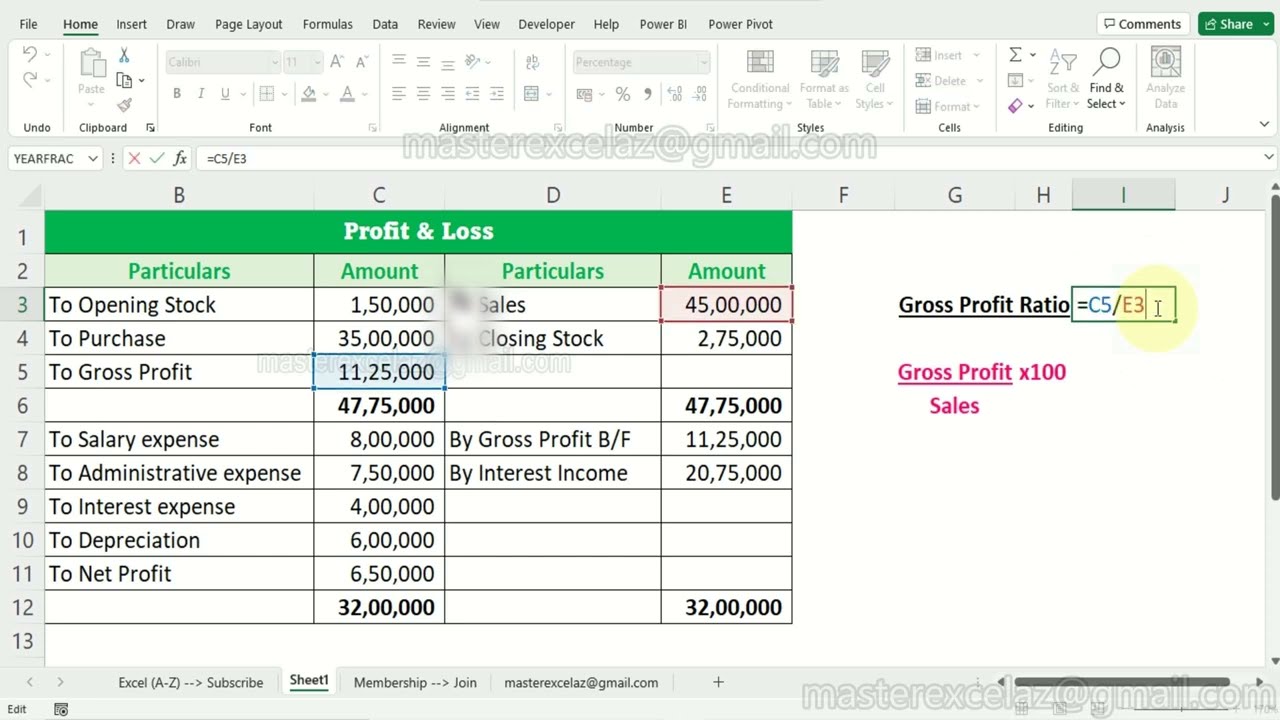Viewport: 1280px width, 720px height.
Task: Add a new sheet with plus button
Action: point(718,682)
